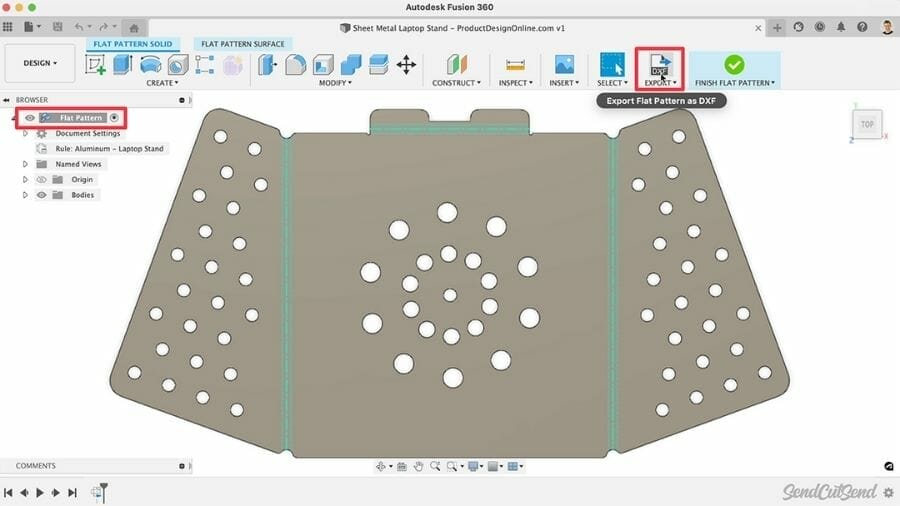Toggle visibility eye of Flat Pattern
Image resolution: width=900 pixels, height=506 pixels.
[x=30, y=118]
